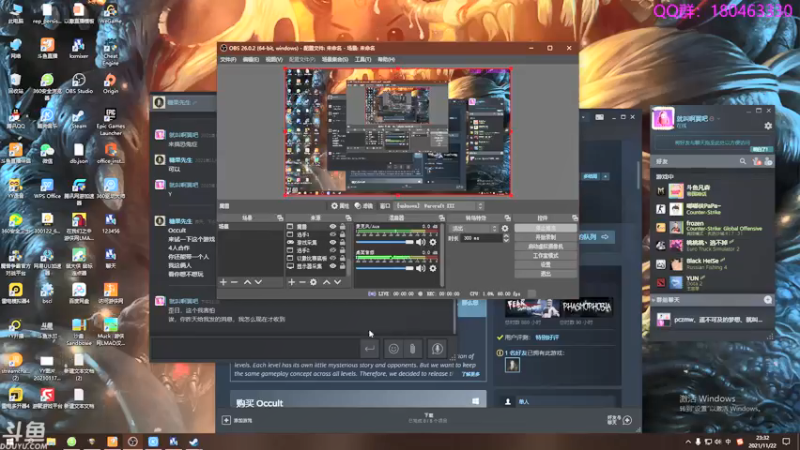Pop out the Scene Transitions dock icon
The height and width of the screenshot is (450, 800).
[508, 218]
